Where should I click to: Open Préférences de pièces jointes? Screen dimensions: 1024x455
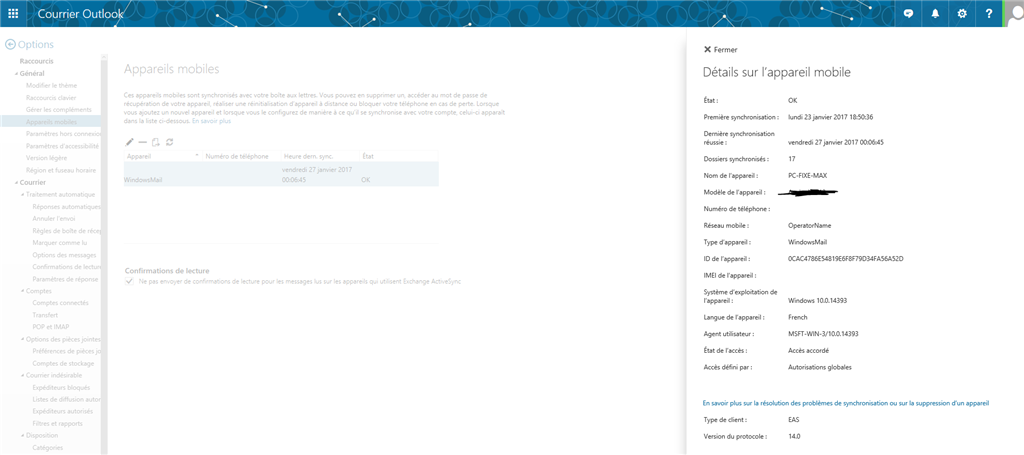(66, 351)
